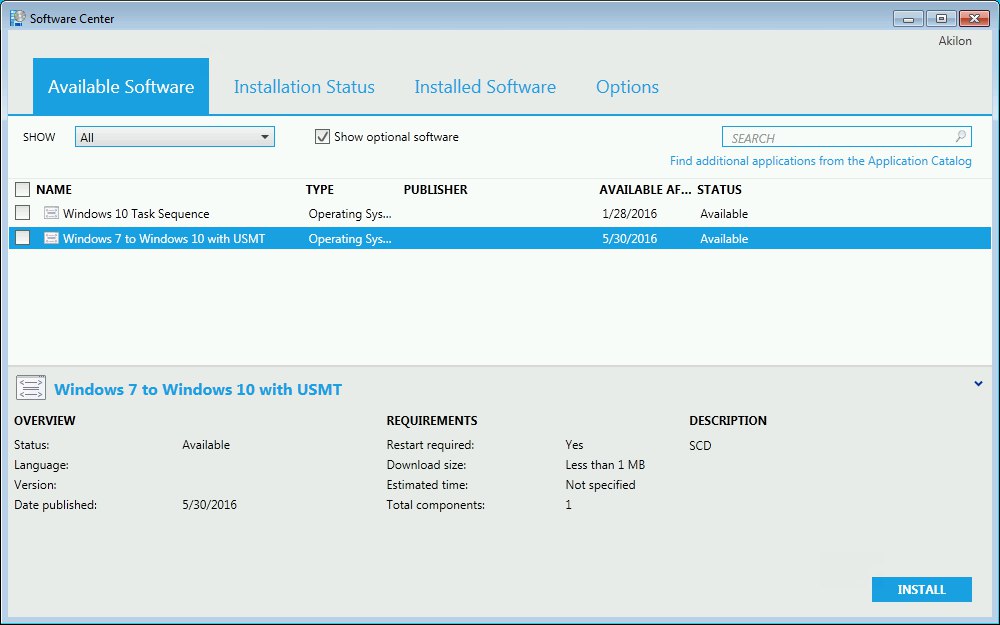Click the Date published value 5/30/2016
Viewport: 1000px width, 625px height.
coord(209,504)
